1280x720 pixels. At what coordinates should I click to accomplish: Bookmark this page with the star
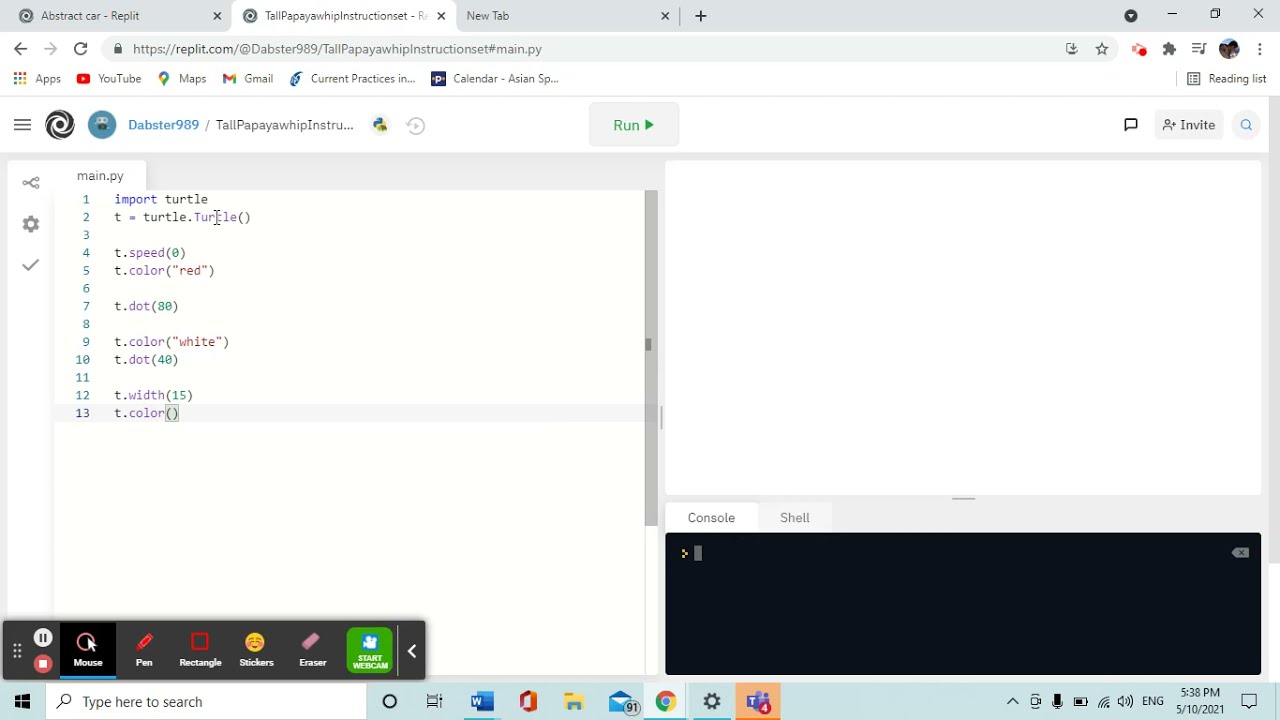point(1102,49)
